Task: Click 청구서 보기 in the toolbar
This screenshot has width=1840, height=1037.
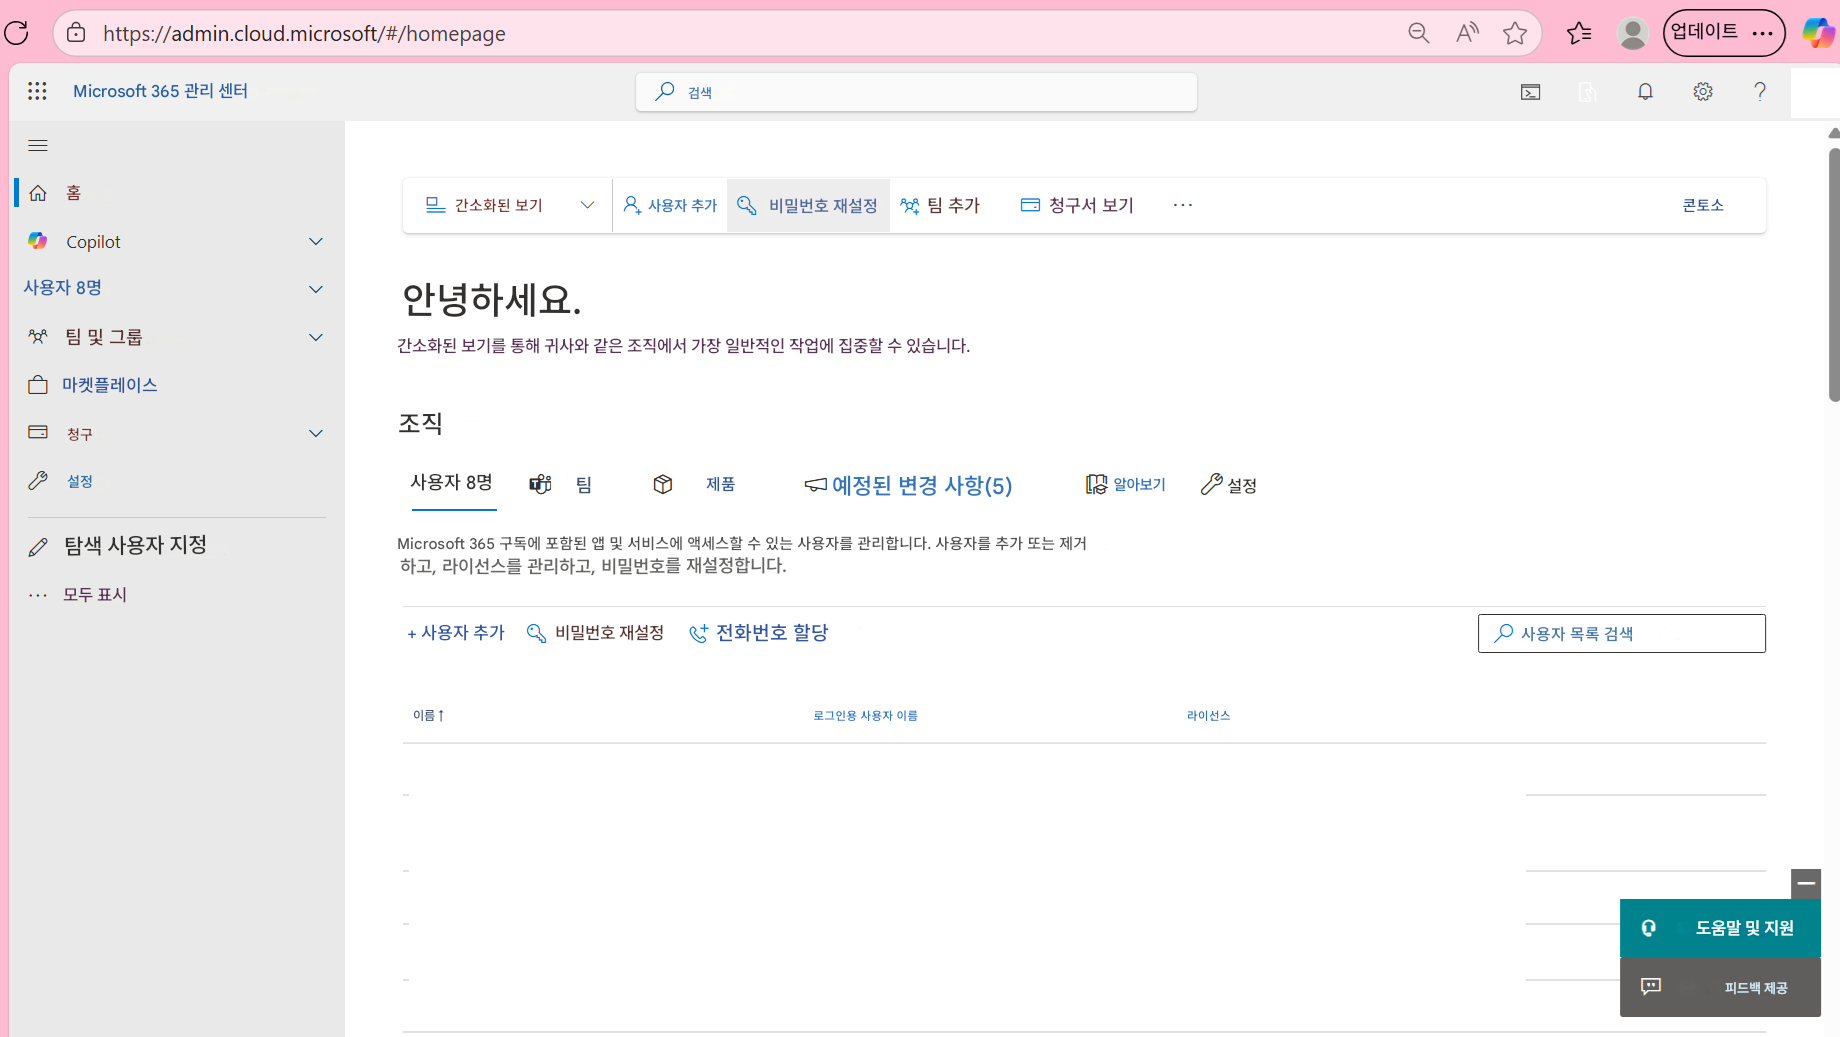Action: [x=1077, y=205]
